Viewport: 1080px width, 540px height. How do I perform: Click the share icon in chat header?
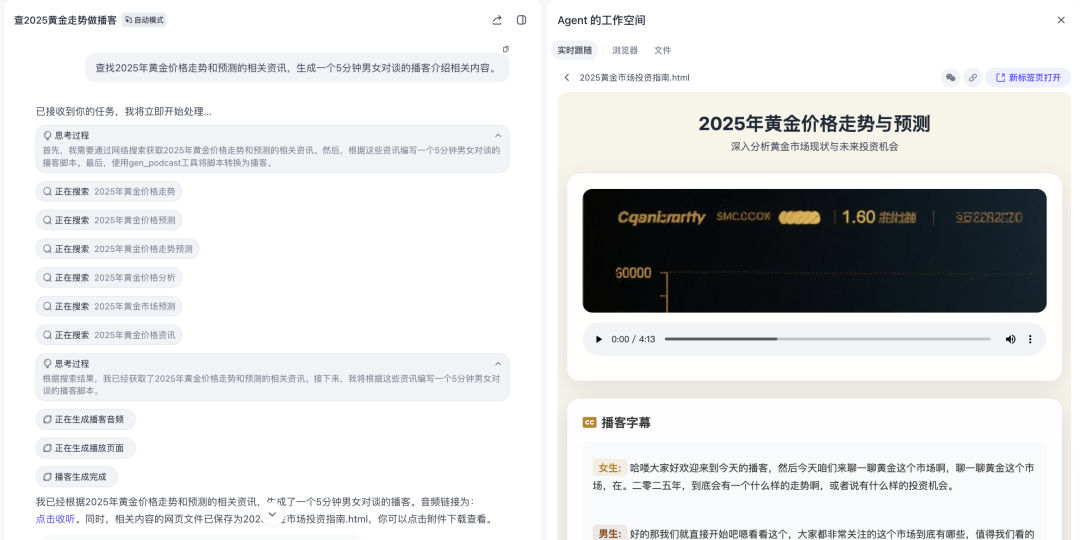(x=497, y=20)
